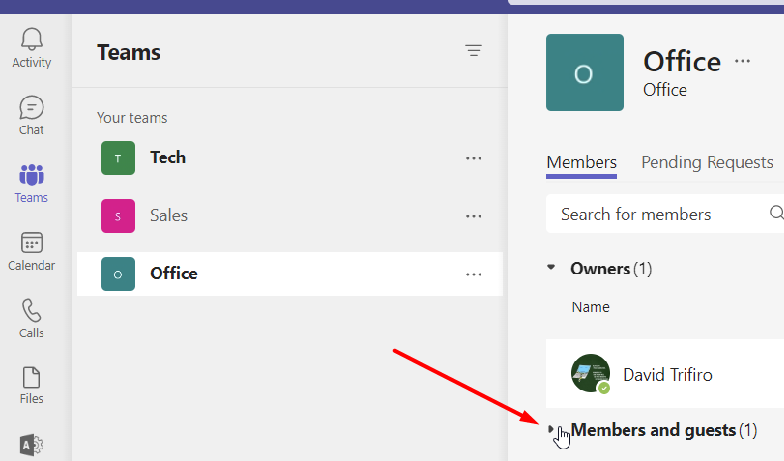Click the search magnifier icon in members box
This screenshot has height=461, width=784.
tap(776, 213)
